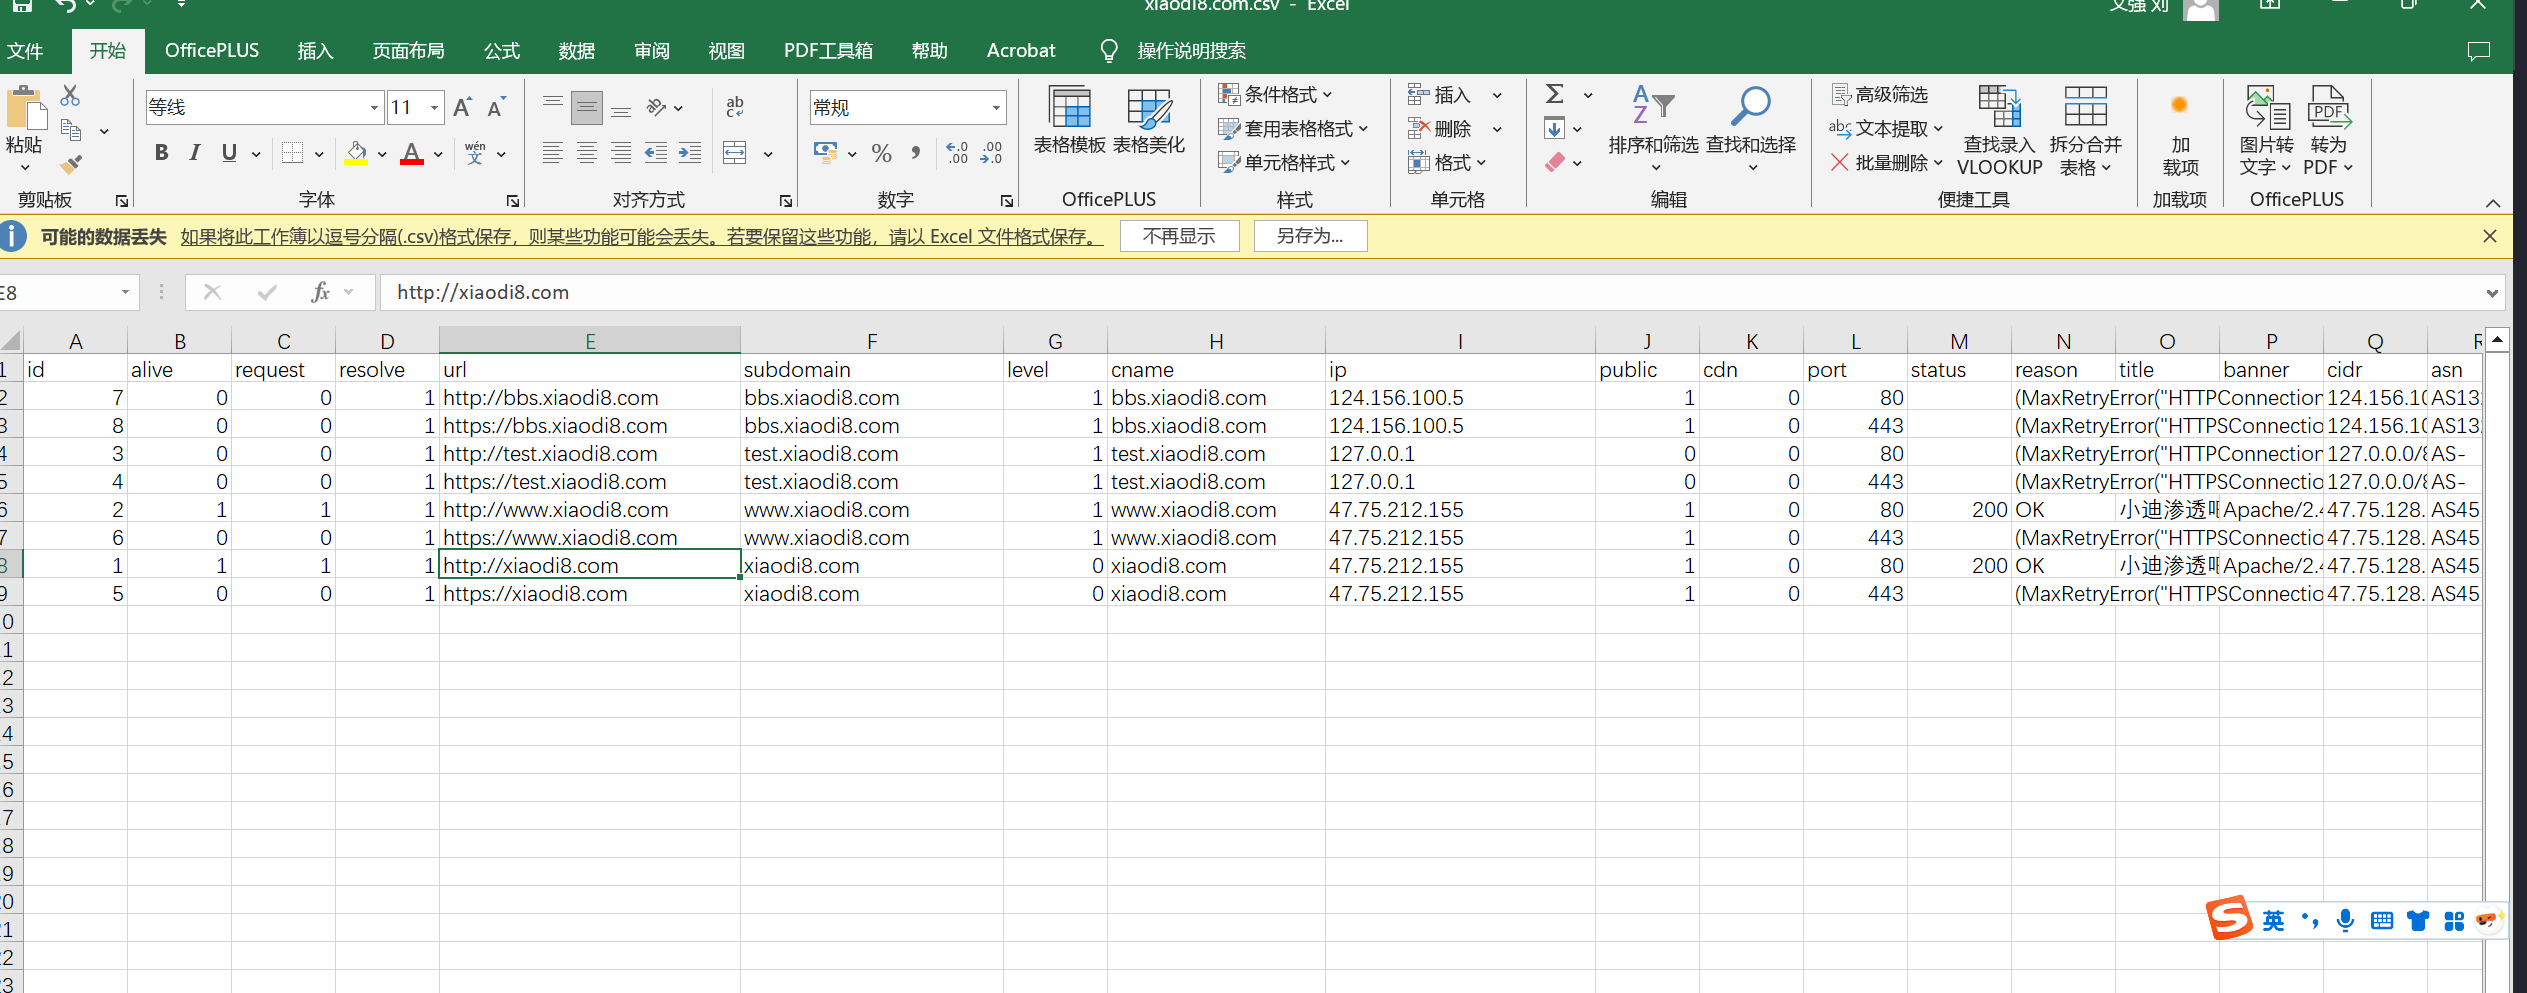Click the 批量删除 batch delete button
Screen dimensions: 2527x993
pos(1887,163)
